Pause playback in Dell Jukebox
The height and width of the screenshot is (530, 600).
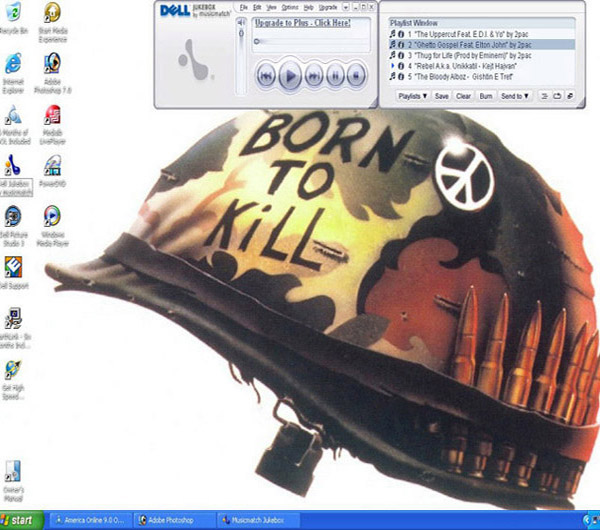[x=335, y=76]
